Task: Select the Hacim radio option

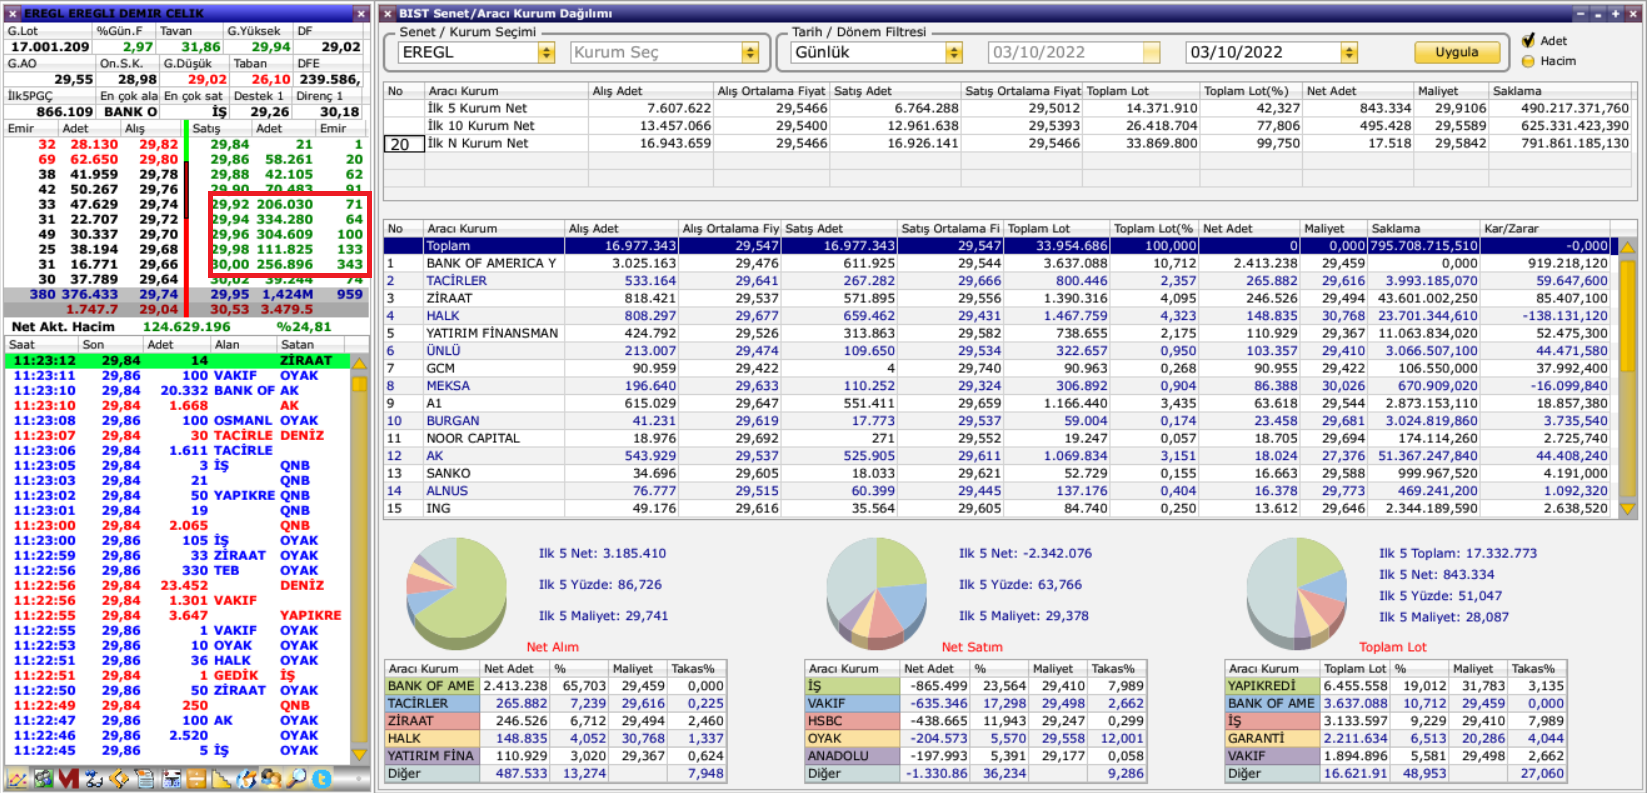Action: click(1528, 61)
